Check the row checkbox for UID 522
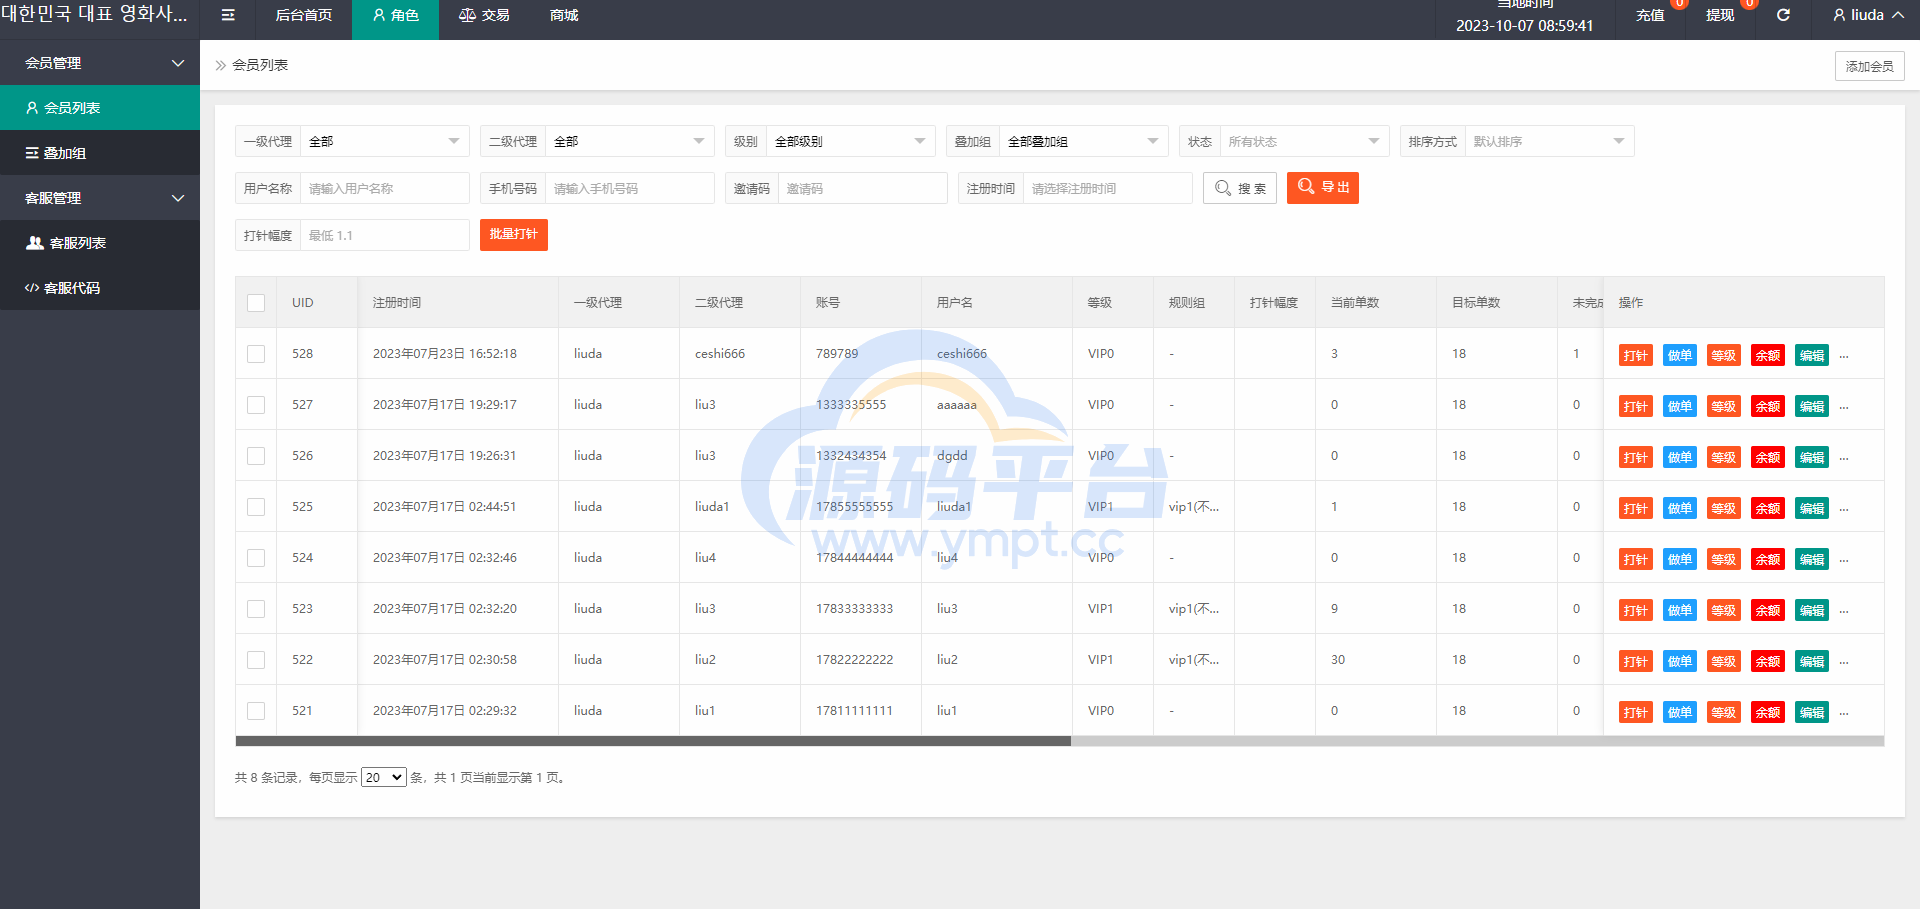1920x909 pixels. (x=256, y=660)
